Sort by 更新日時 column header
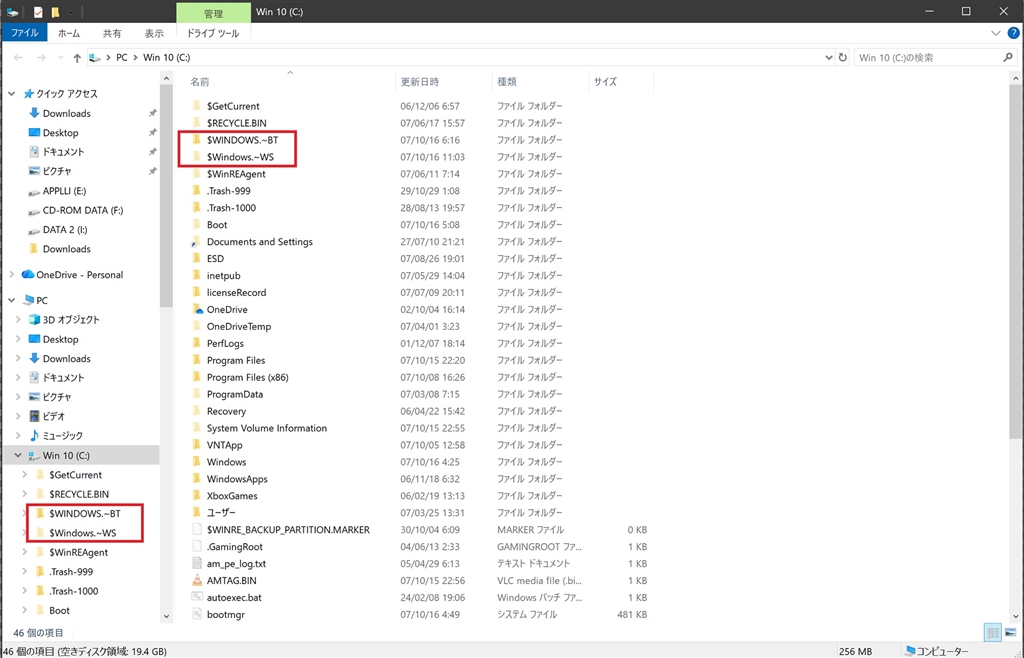Screen dimensions: 1024x658 pos(444,82)
